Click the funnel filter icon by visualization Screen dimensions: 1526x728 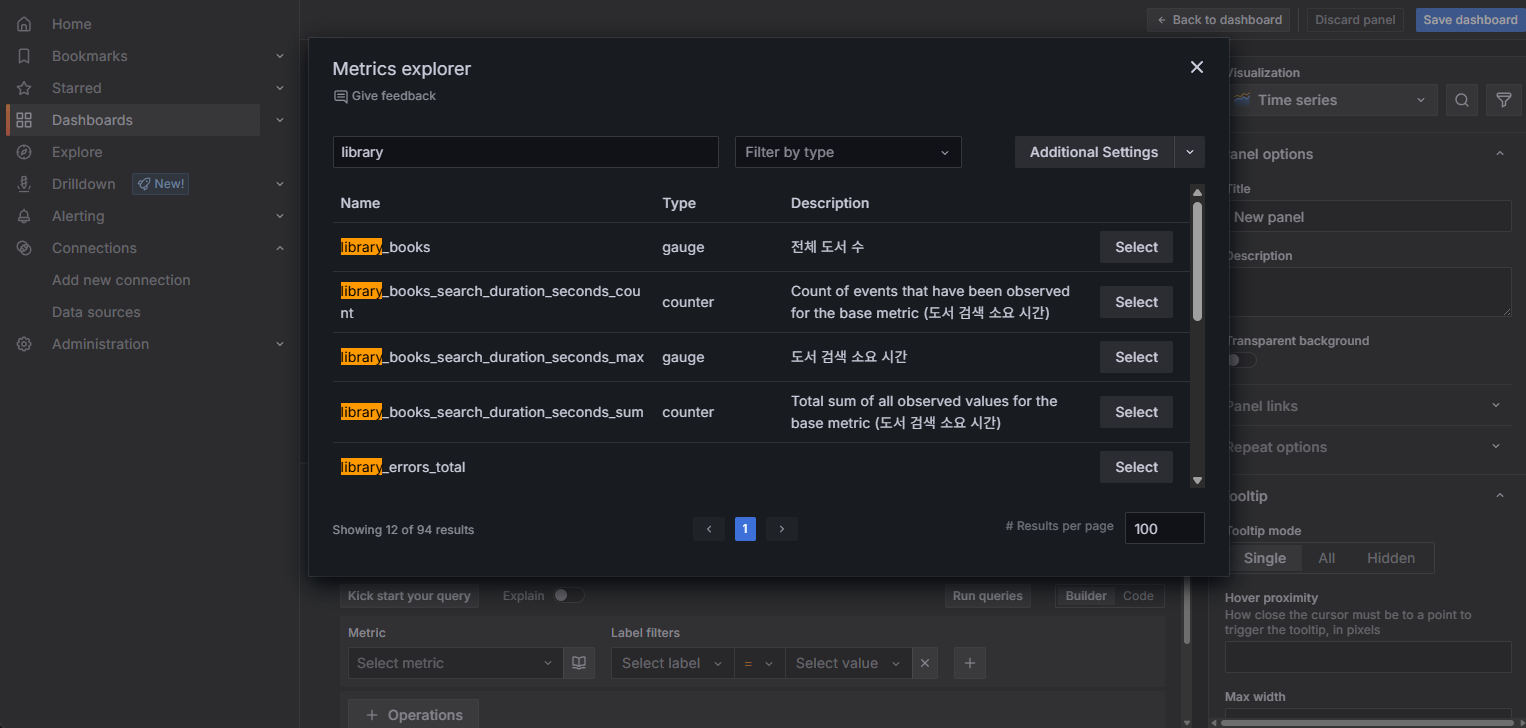(x=1503, y=100)
